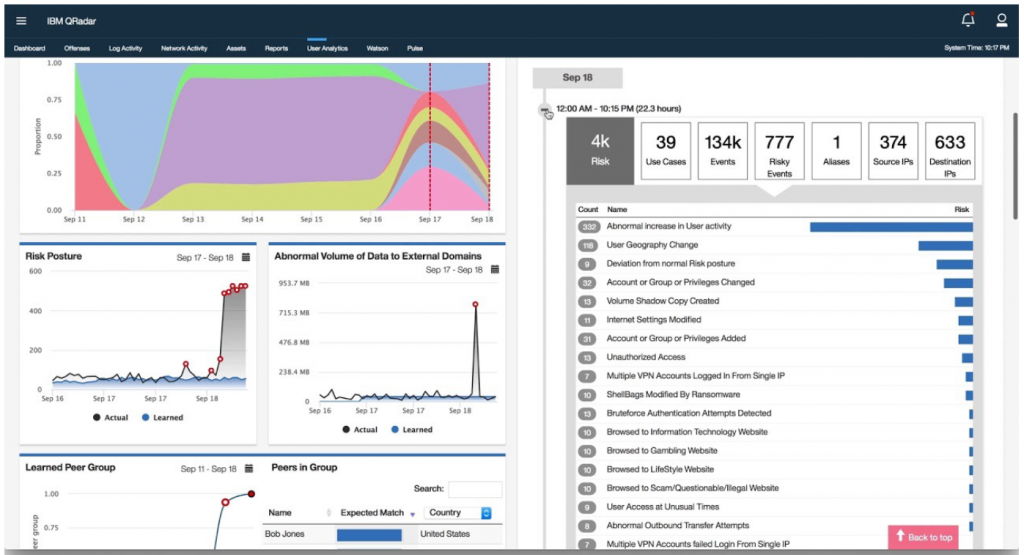The image size is (1024, 555).
Task: Select the 633 Destination IPs tile
Action: pos(950,151)
